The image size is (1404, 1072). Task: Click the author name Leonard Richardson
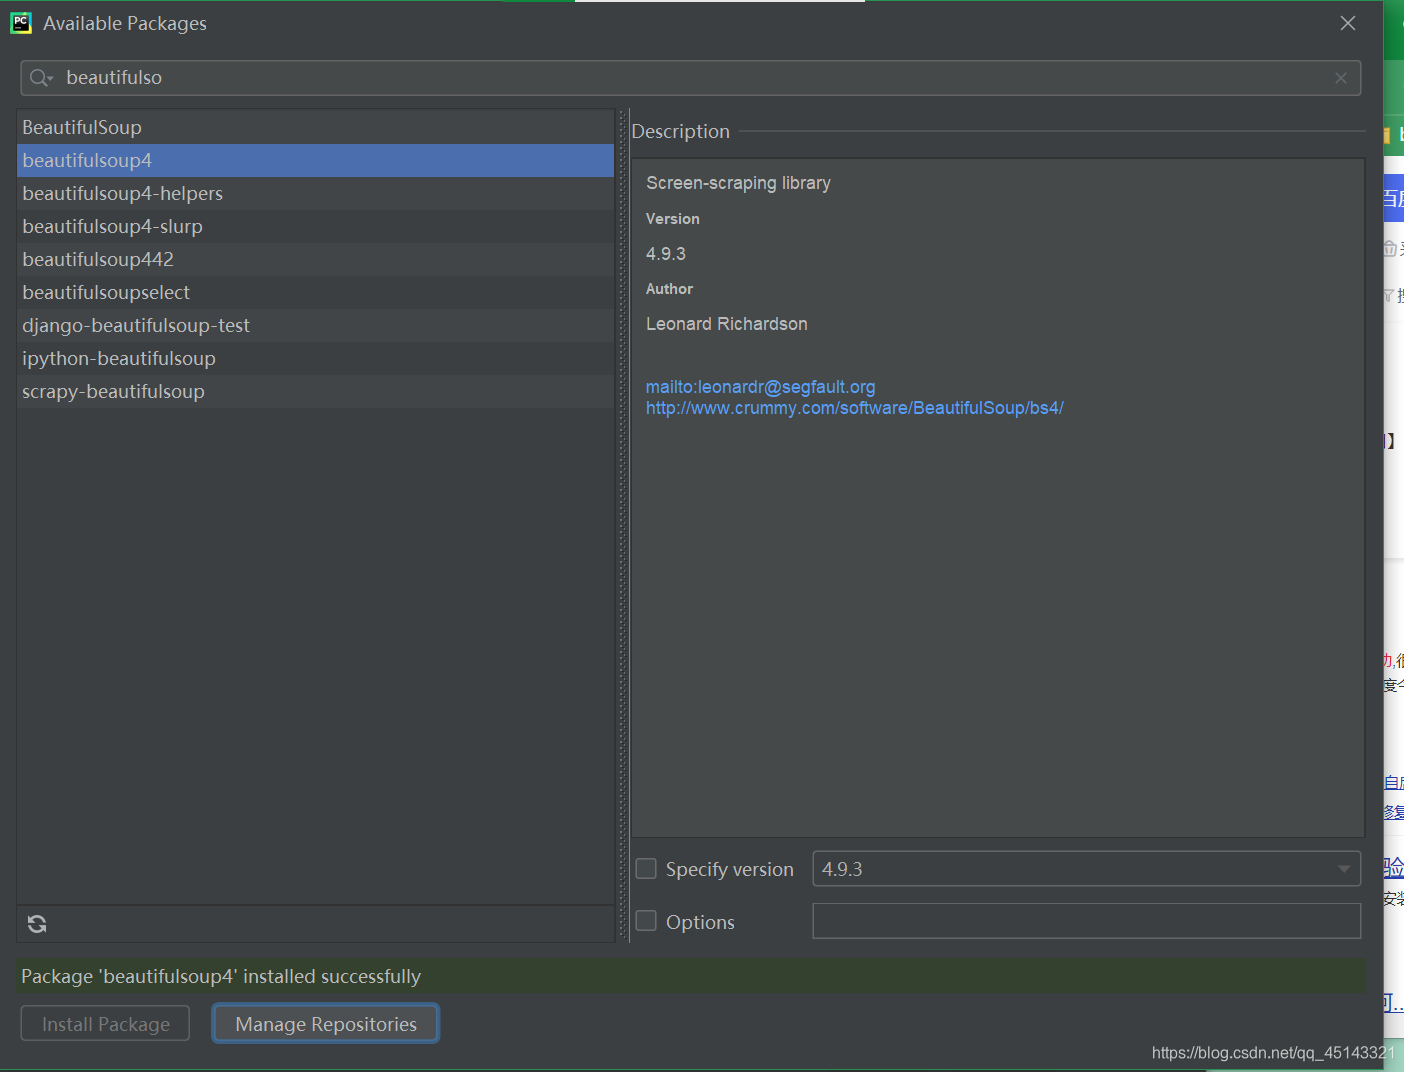[x=727, y=324]
